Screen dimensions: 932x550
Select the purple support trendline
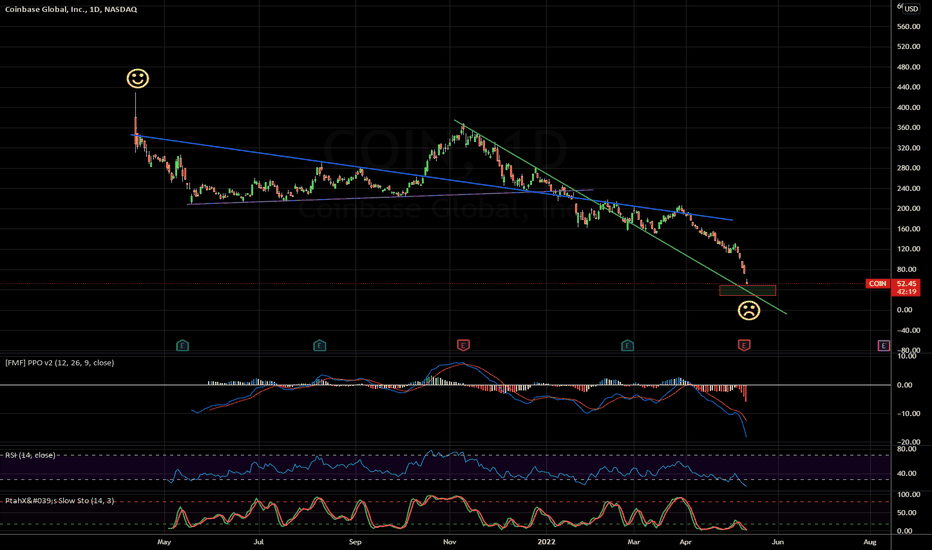pos(391,197)
